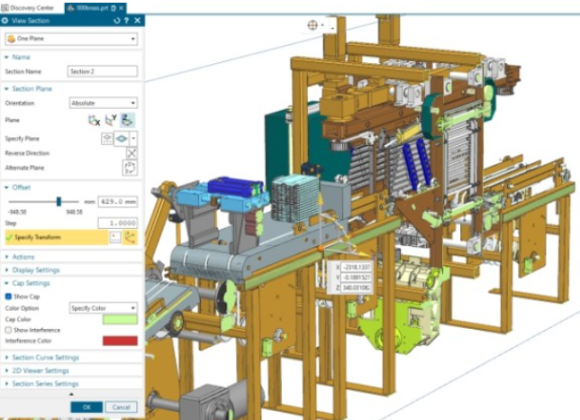Screen dimensions: 580x420
Task: Click the Offset value field 429.0 mm
Action: click(118, 202)
